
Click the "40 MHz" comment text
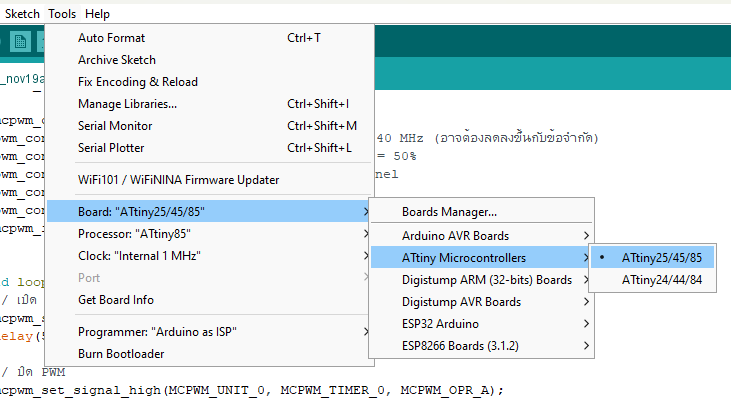[400, 138]
